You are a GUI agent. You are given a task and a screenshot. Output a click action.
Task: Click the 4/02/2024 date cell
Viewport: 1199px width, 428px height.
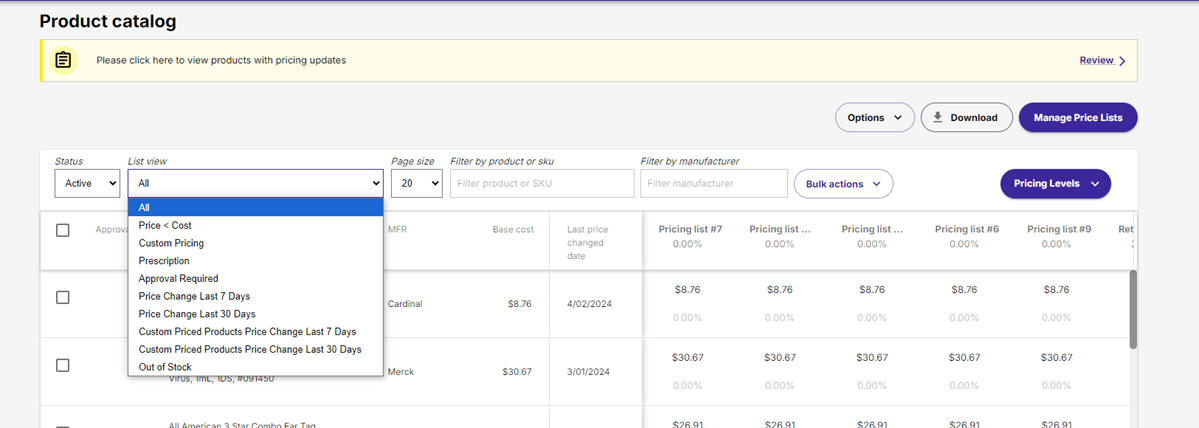(590, 303)
